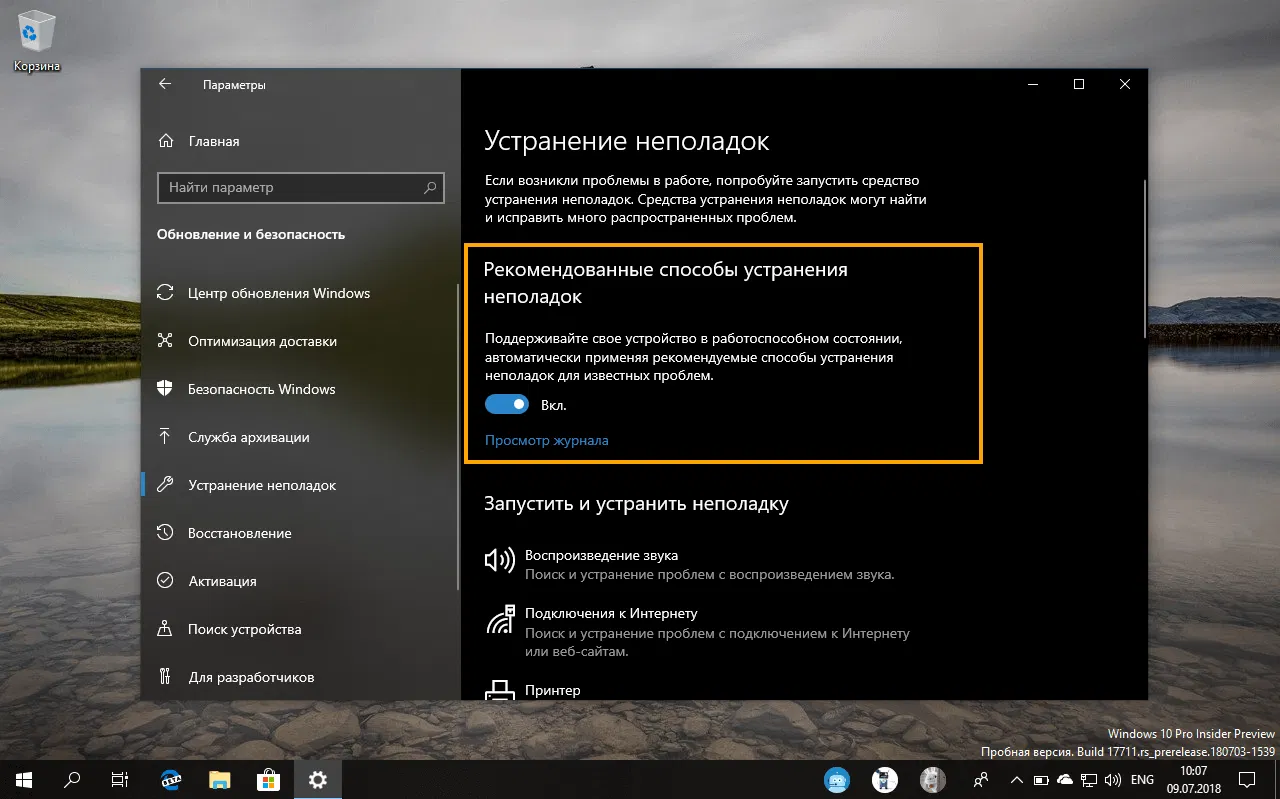This screenshot has width=1280, height=799.
Task: Click the blue robot avatar on taskbar
Action: (836, 779)
